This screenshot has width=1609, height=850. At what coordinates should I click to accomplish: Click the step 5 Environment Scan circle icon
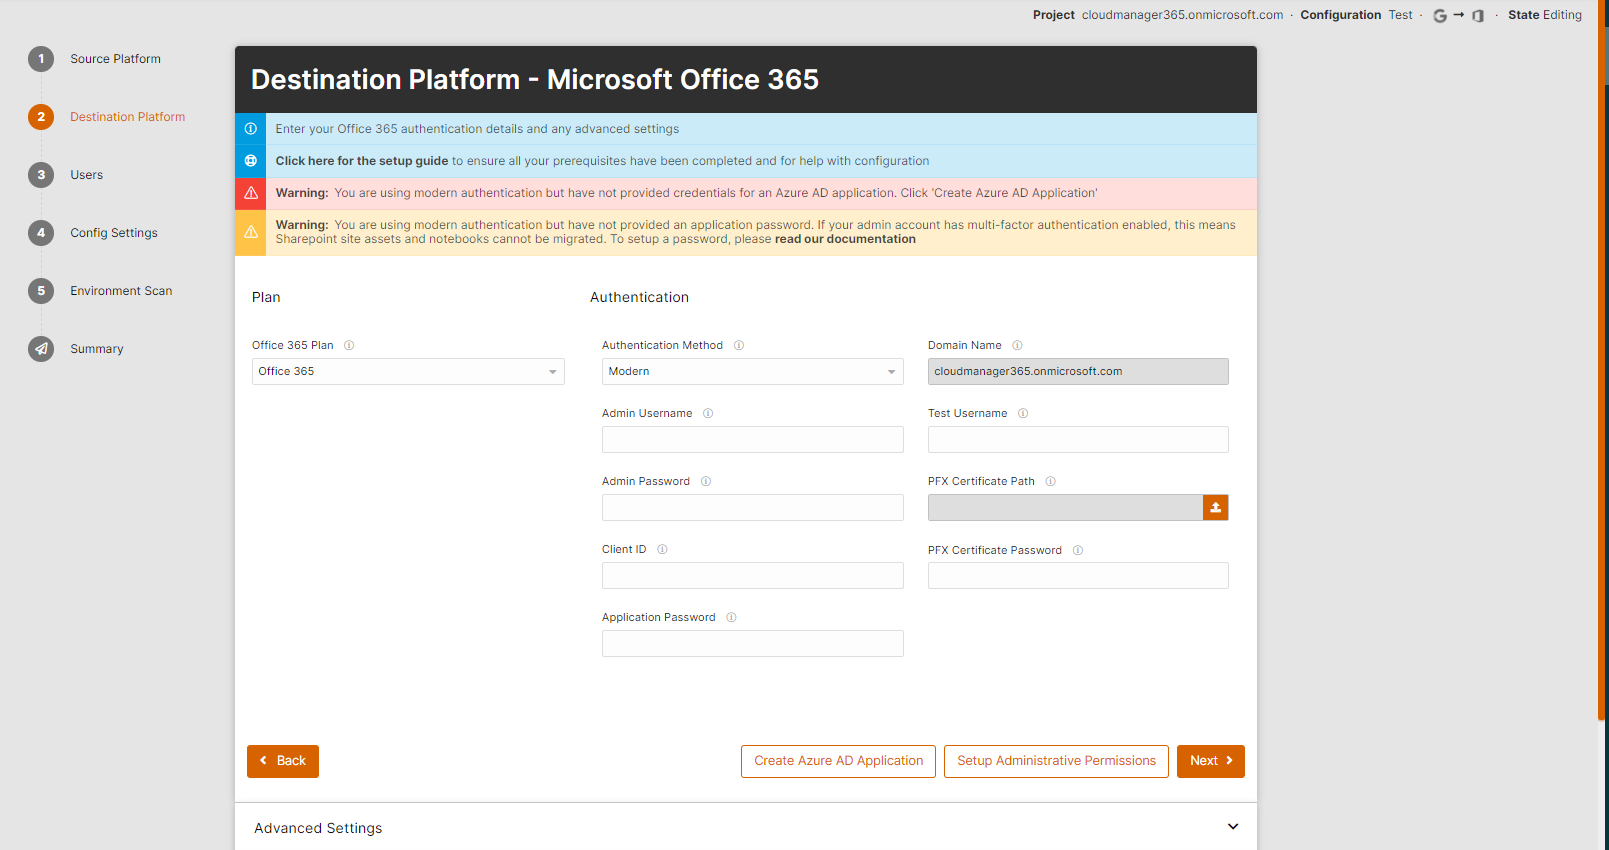click(x=41, y=291)
